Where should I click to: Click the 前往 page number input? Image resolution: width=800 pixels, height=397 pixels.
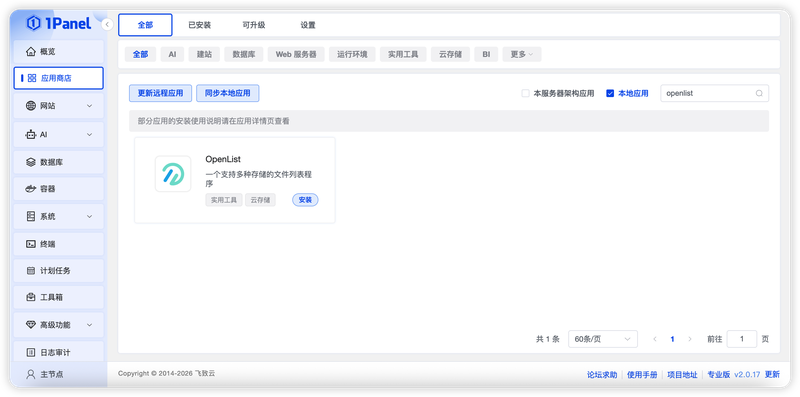pyautogui.click(x=741, y=339)
